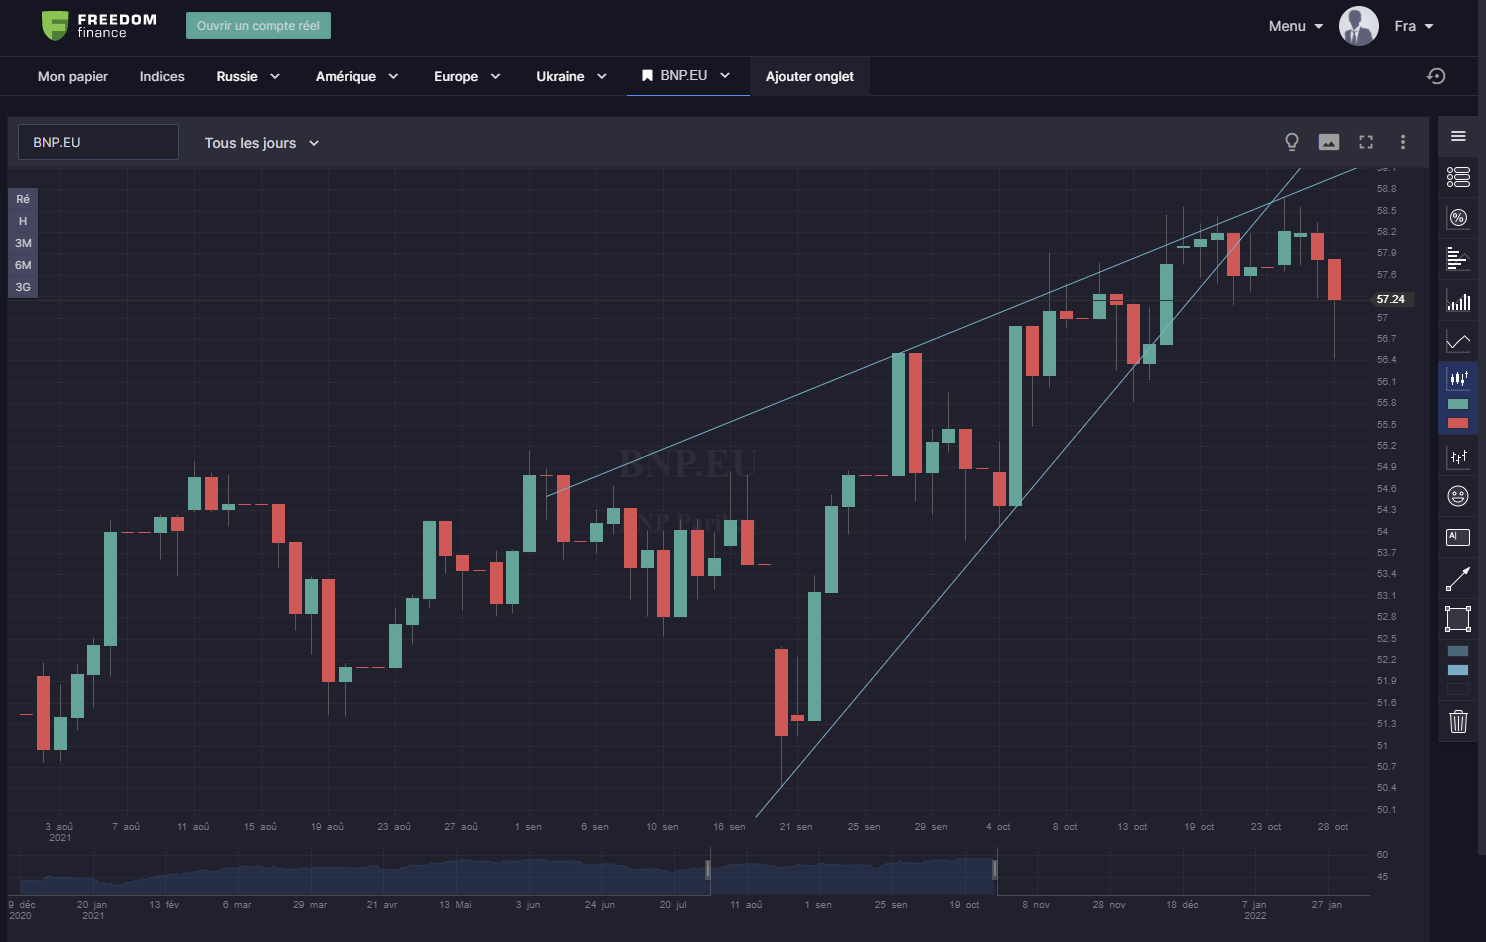Toggle line chart display mode
Screen dimensions: 1486x942
[x=1458, y=340]
